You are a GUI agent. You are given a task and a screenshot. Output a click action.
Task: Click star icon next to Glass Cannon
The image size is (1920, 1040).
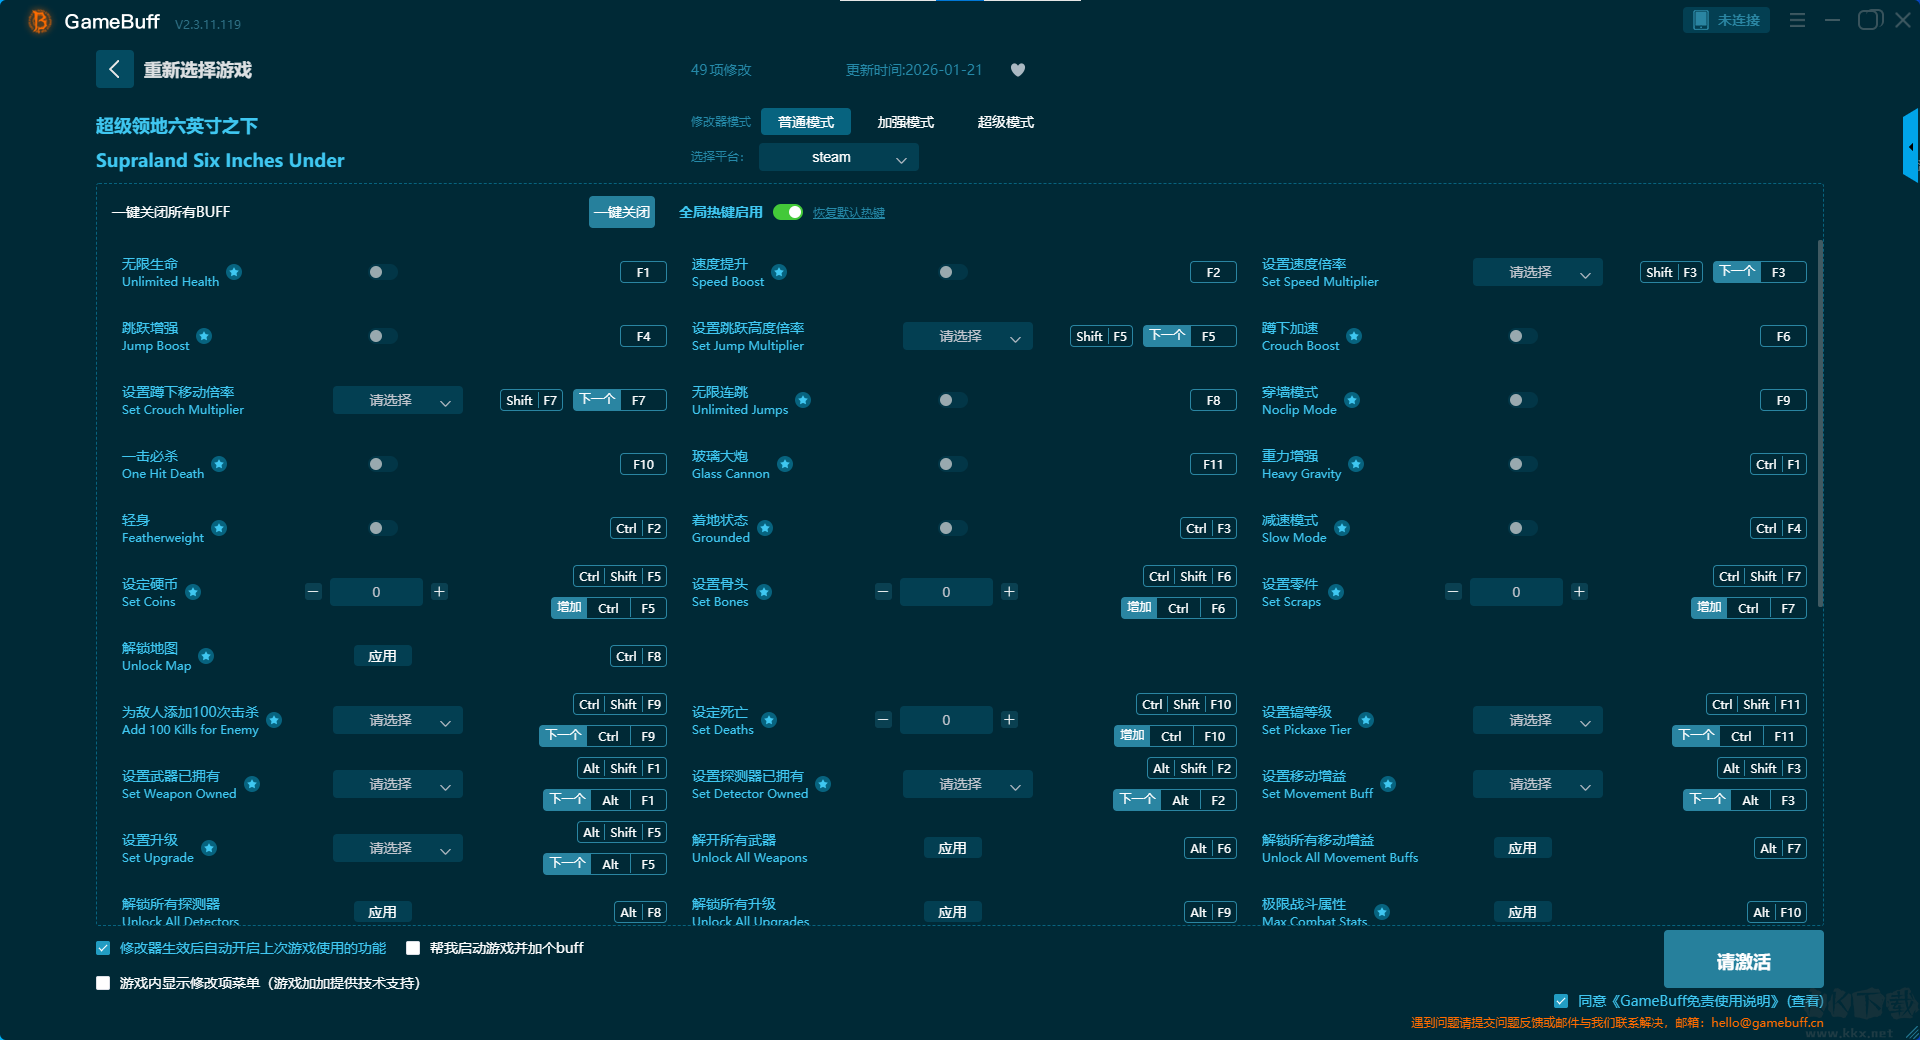(785, 464)
